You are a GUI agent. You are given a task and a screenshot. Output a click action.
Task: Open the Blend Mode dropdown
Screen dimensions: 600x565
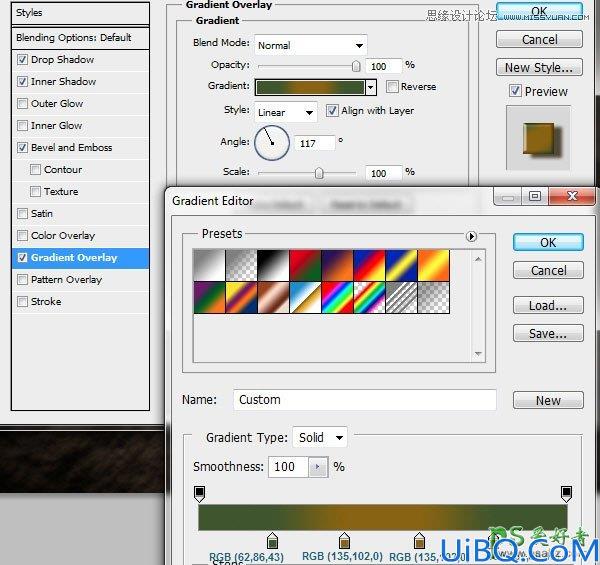[311, 46]
